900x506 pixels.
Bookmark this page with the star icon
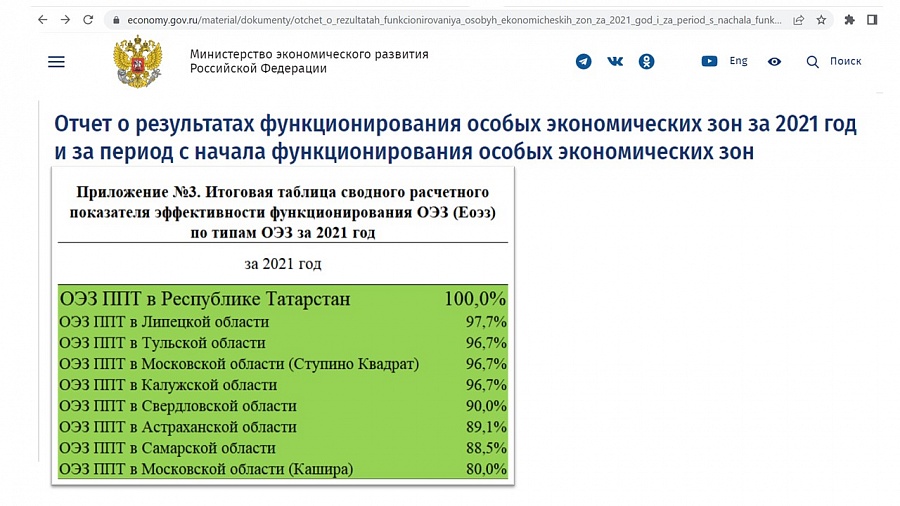(821, 20)
